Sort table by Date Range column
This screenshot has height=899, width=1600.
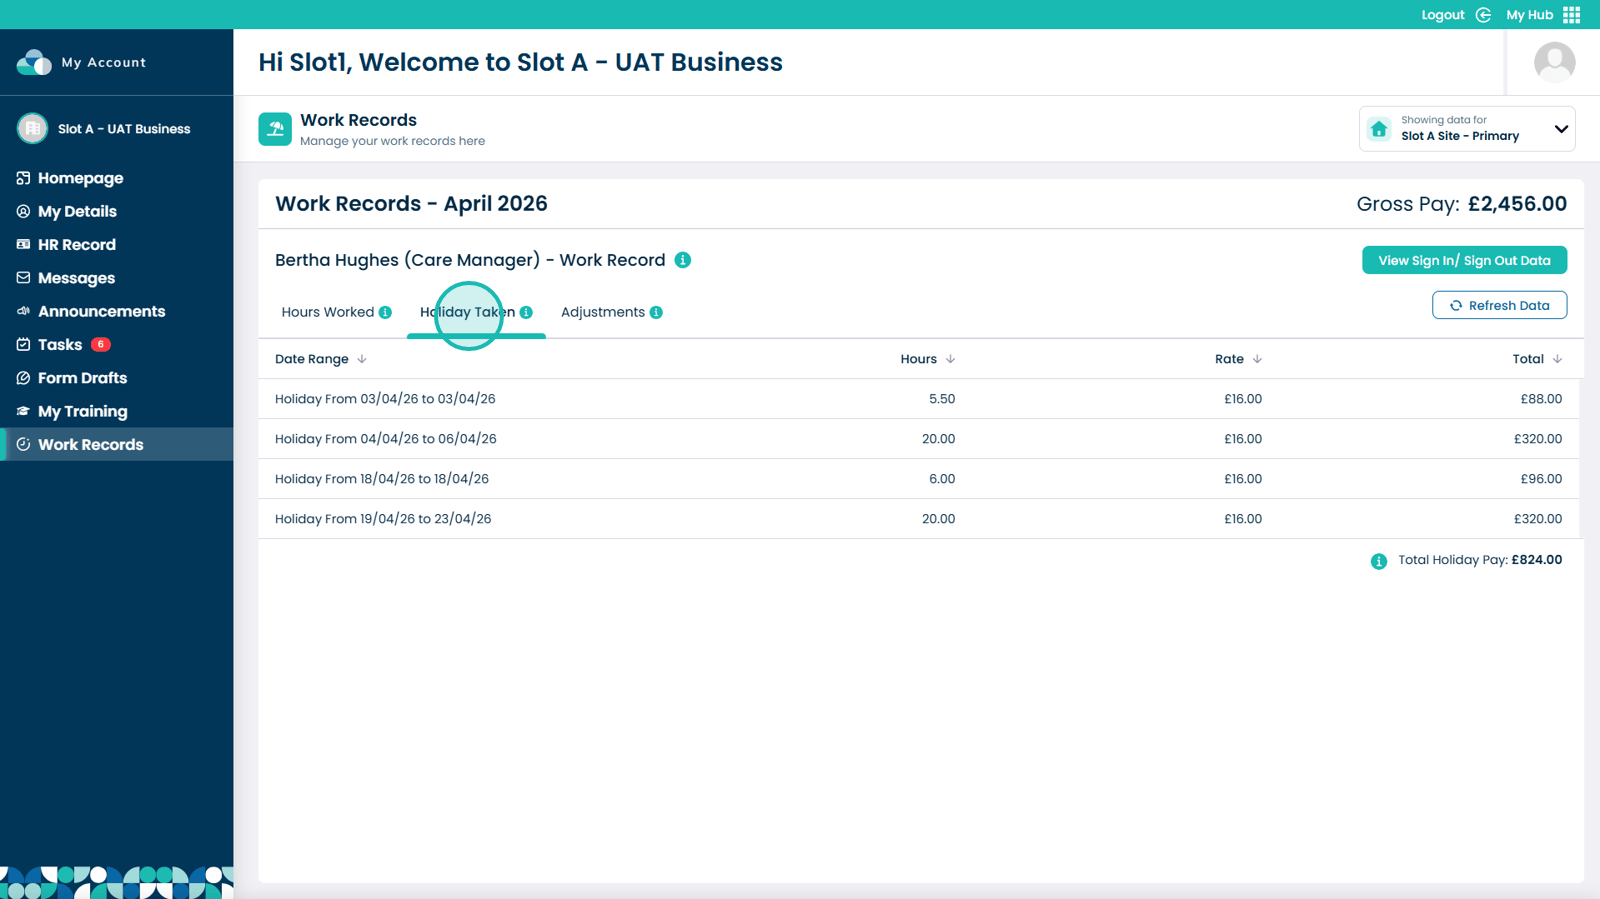pos(362,359)
